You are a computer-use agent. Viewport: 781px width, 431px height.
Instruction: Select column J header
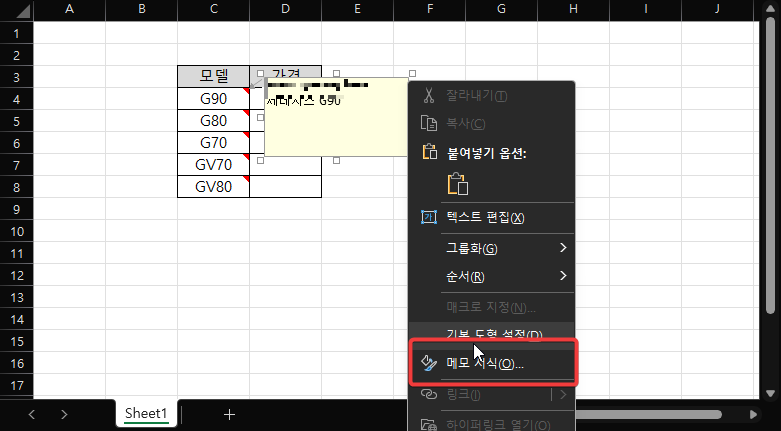coord(717,8)
